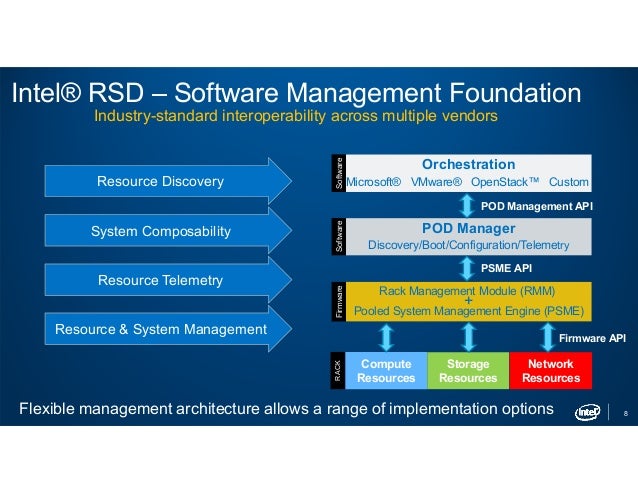
Task: Click Discovery/Boot/Configuration/Telemetry text
Action: tap(468, 245)
